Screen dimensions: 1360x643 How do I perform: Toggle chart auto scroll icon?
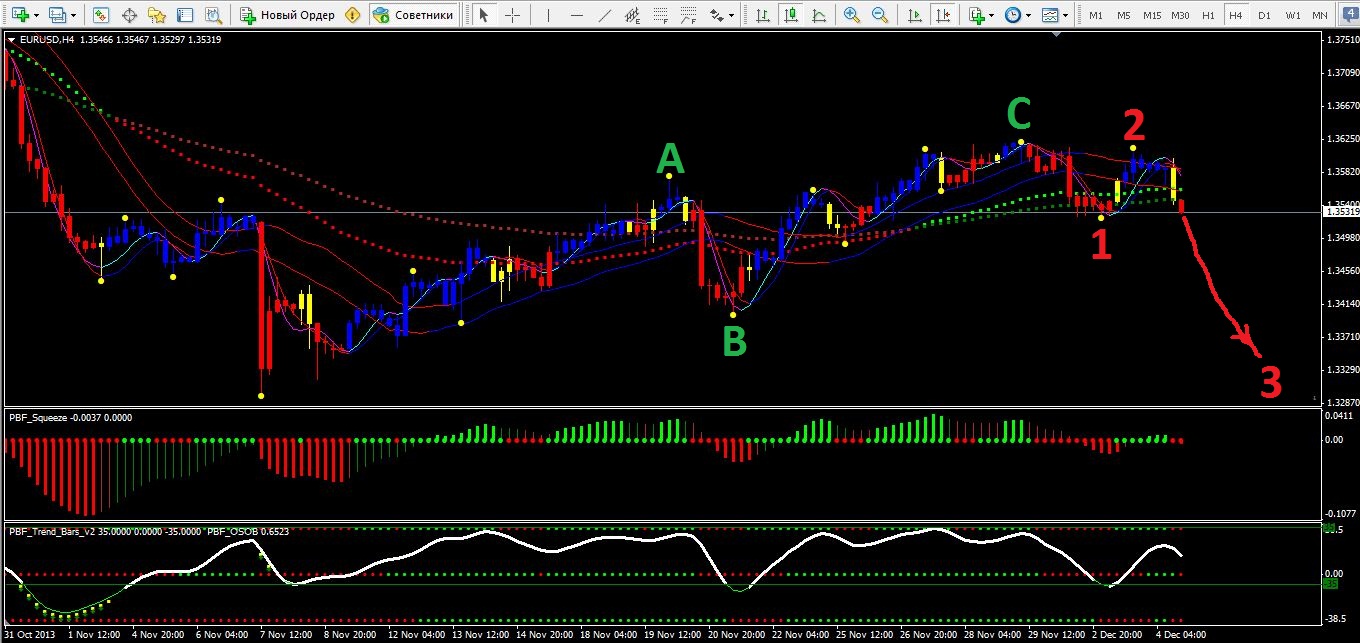[915, 15]
